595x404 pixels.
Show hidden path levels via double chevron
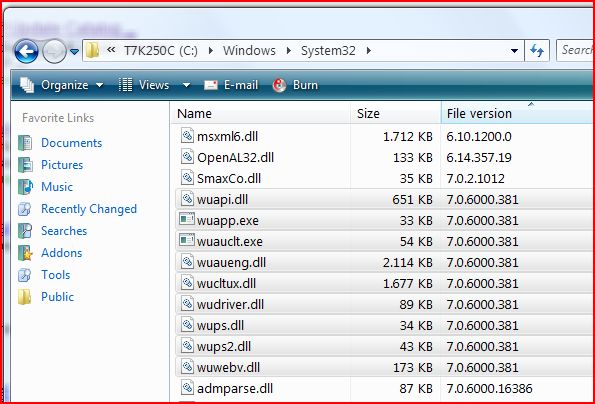pos(111,50)
